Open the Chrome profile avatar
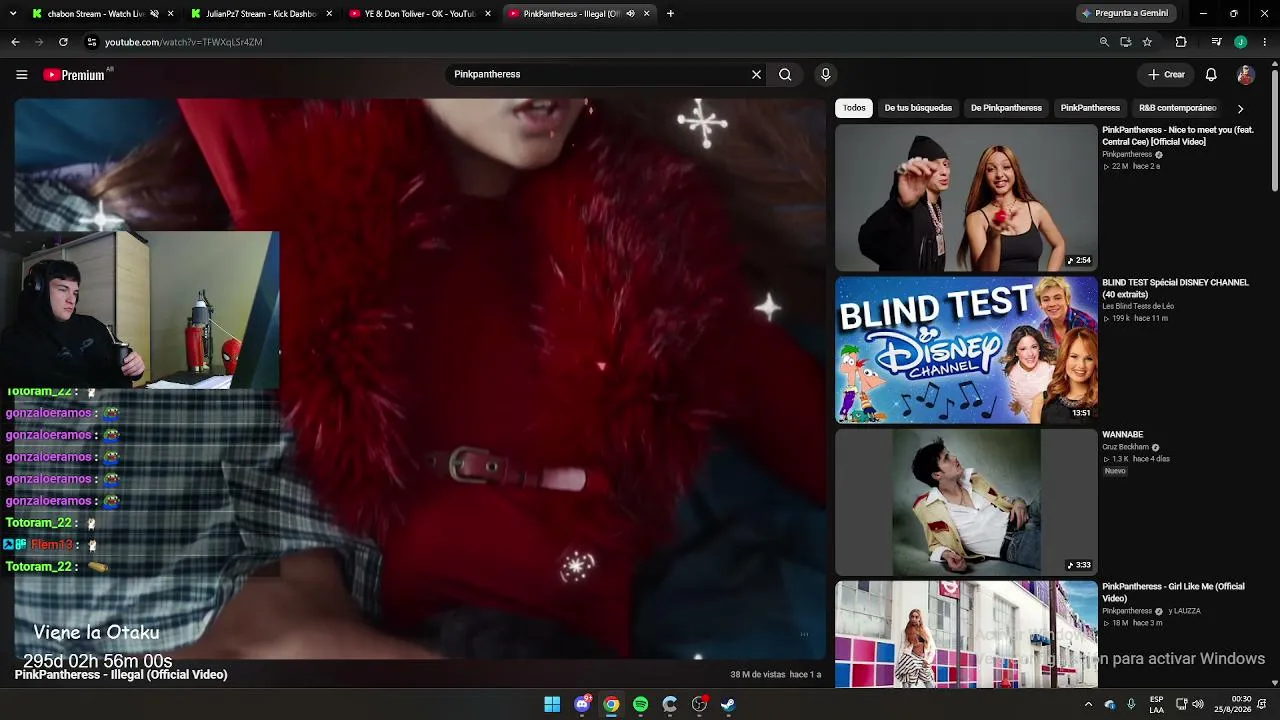This screenshot has height=720, width=1280. coord(1240,42)
